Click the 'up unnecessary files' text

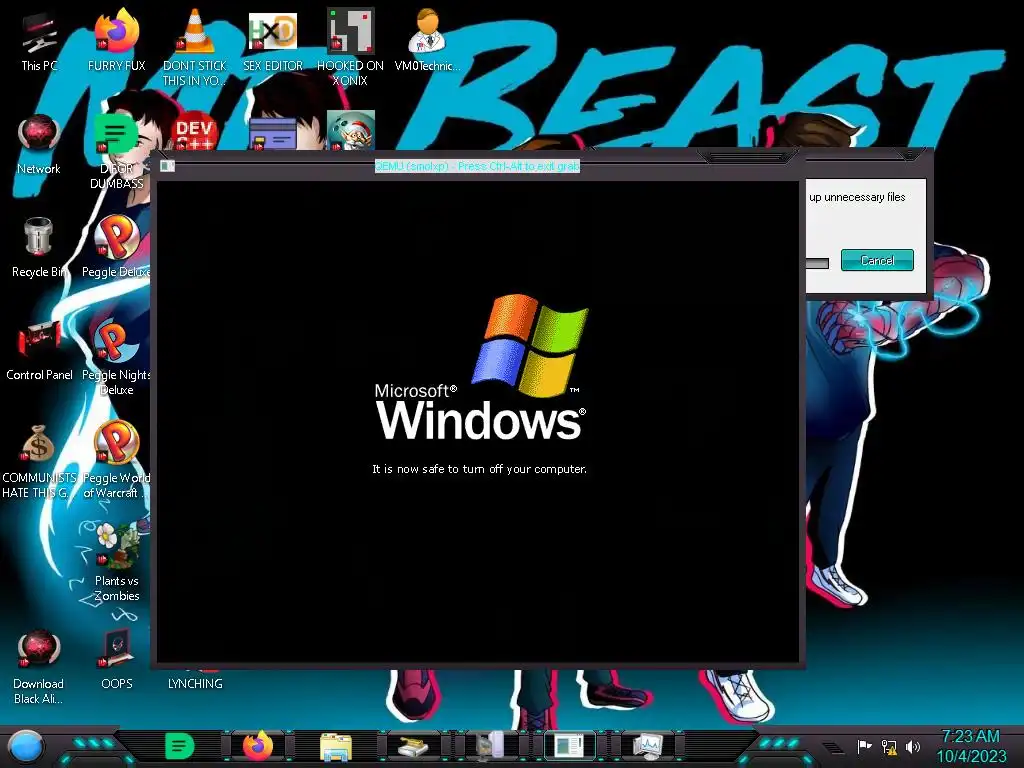(857, 197)
